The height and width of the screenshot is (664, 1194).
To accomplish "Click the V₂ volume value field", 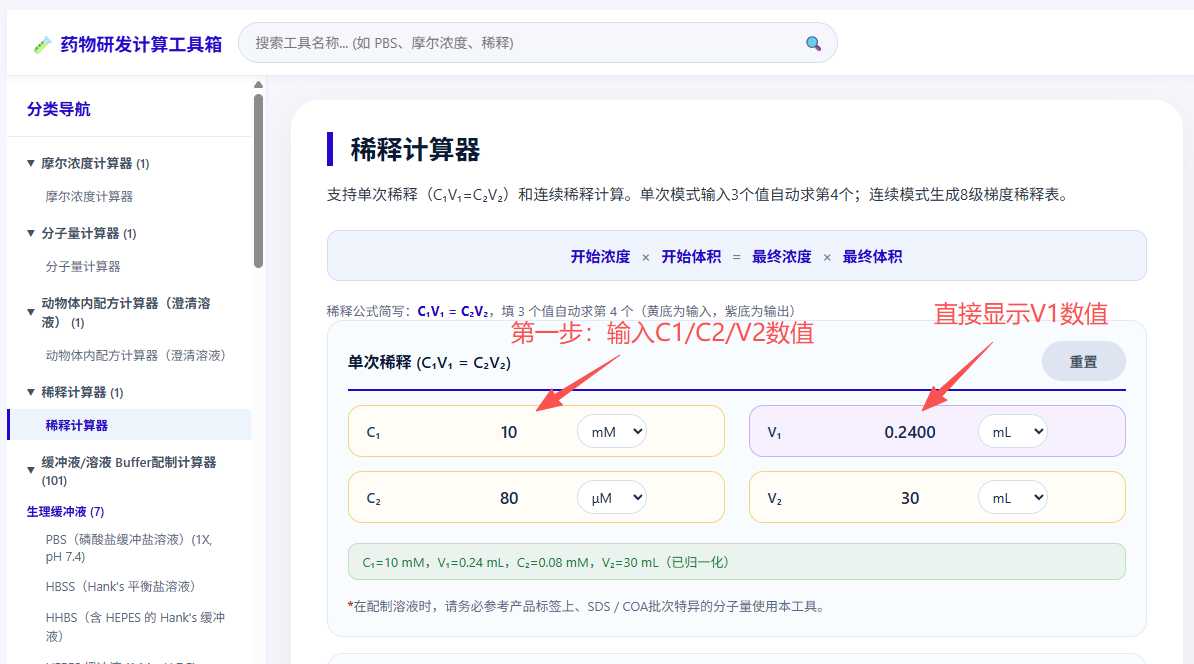I will [909, 498].
